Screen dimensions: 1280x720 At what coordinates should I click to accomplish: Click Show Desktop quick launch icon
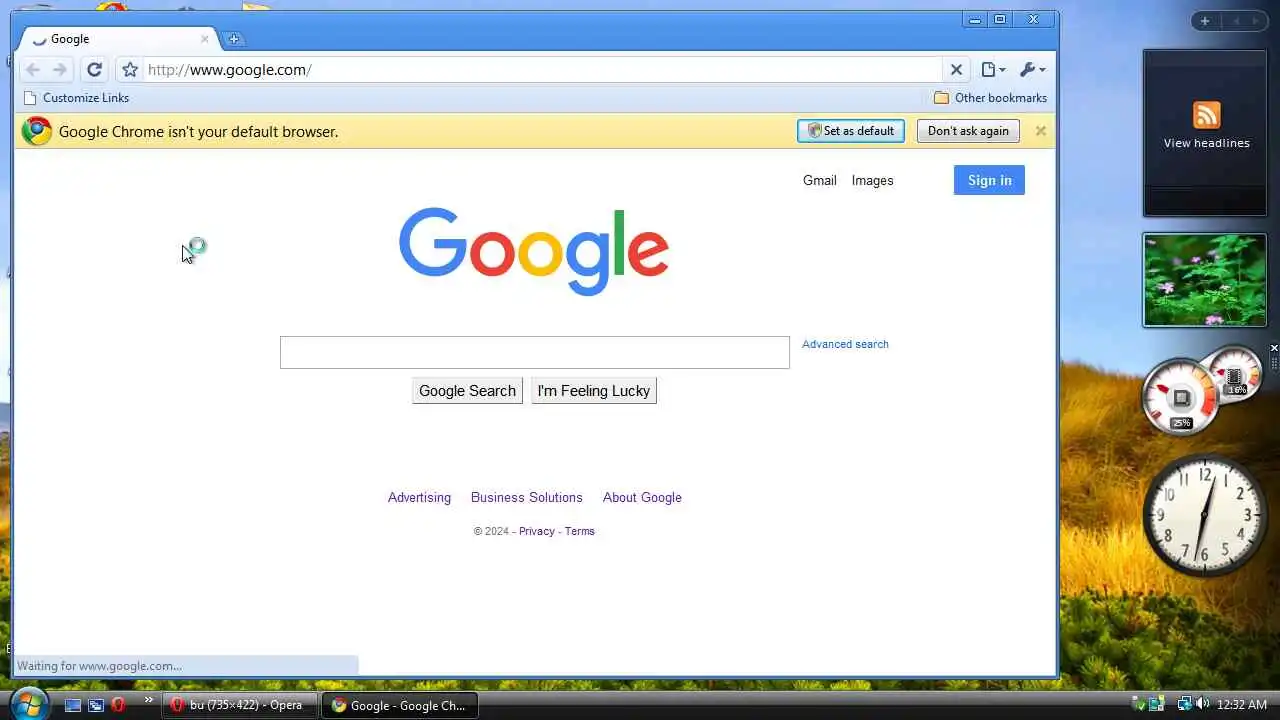point(73,705)
